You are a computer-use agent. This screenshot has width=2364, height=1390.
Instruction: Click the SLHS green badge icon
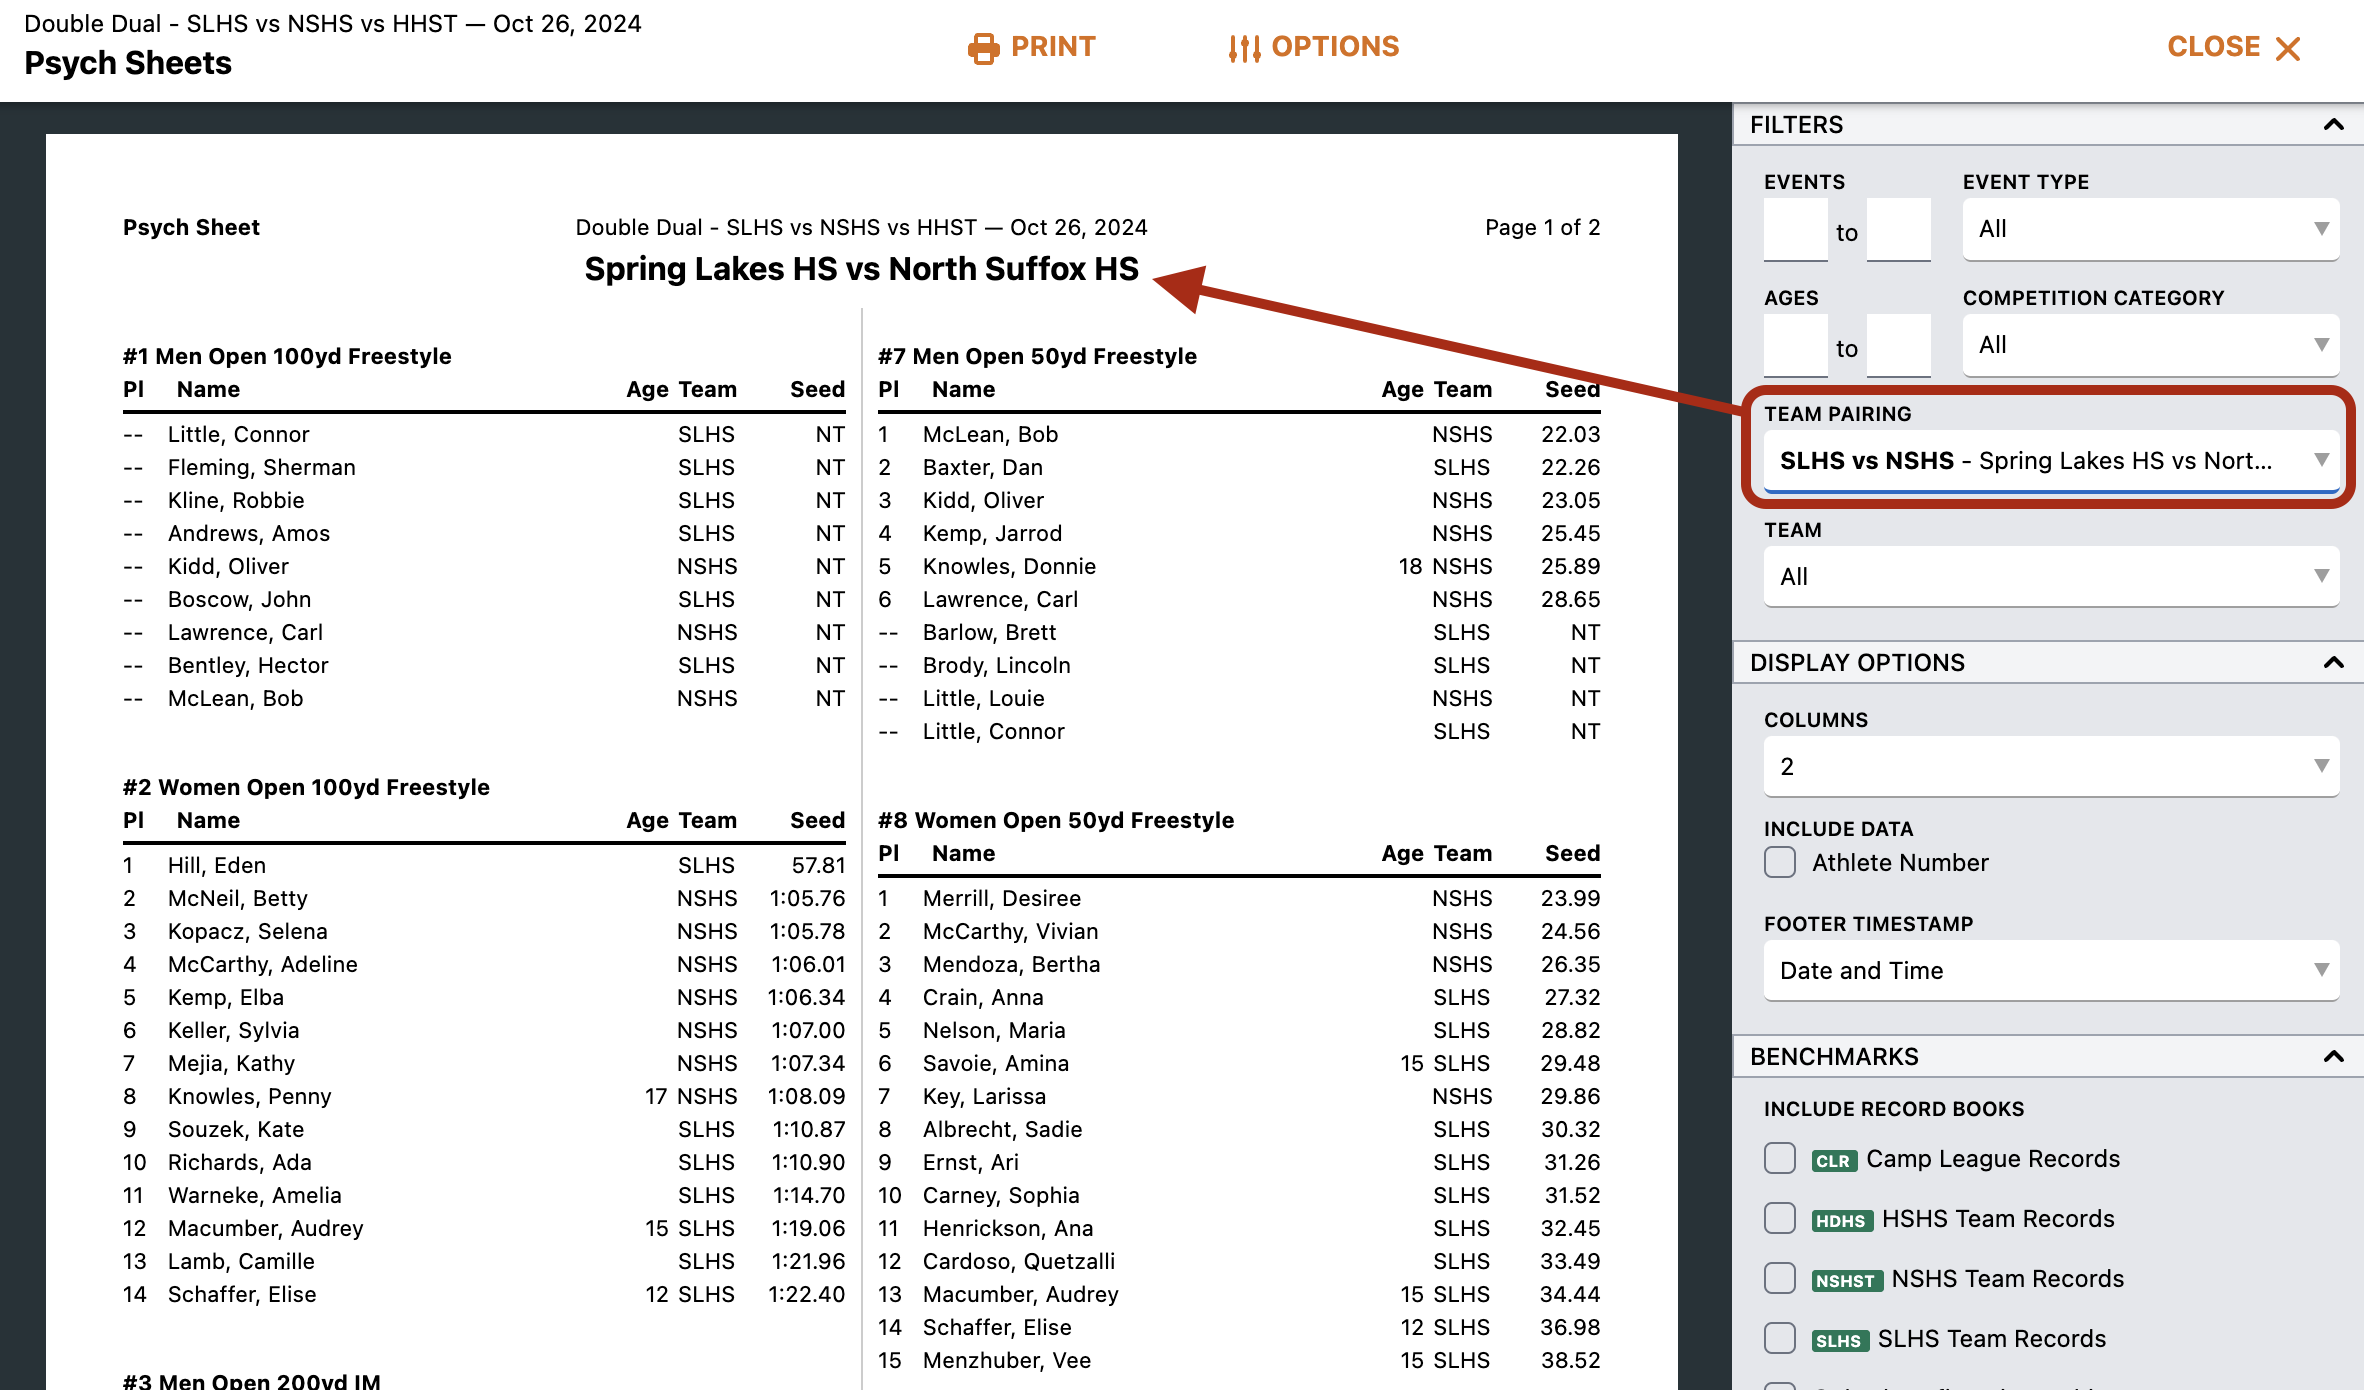tap(1840, 1340)
